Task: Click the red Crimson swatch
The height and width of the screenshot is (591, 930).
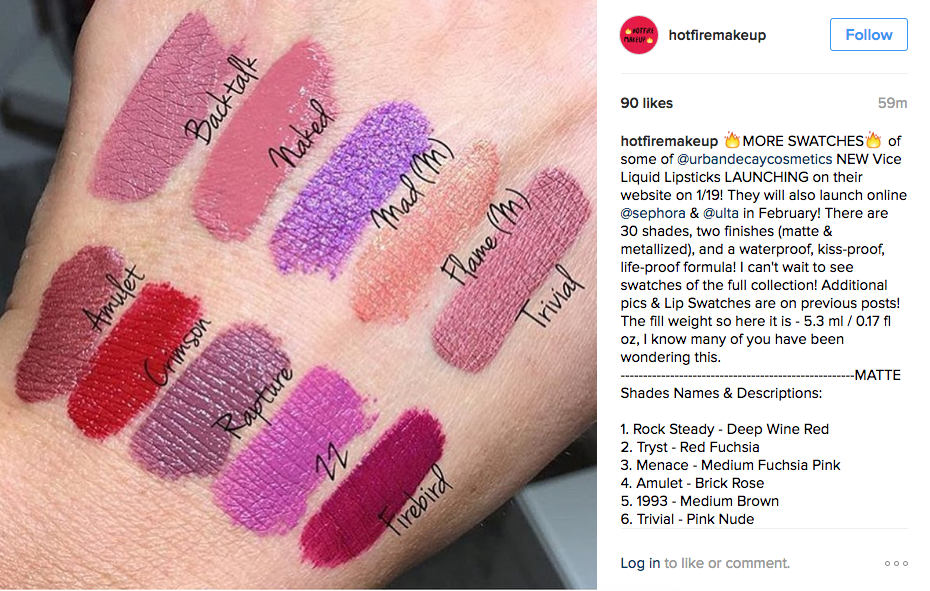Action: pyautogui.click(x=132, y=362)
